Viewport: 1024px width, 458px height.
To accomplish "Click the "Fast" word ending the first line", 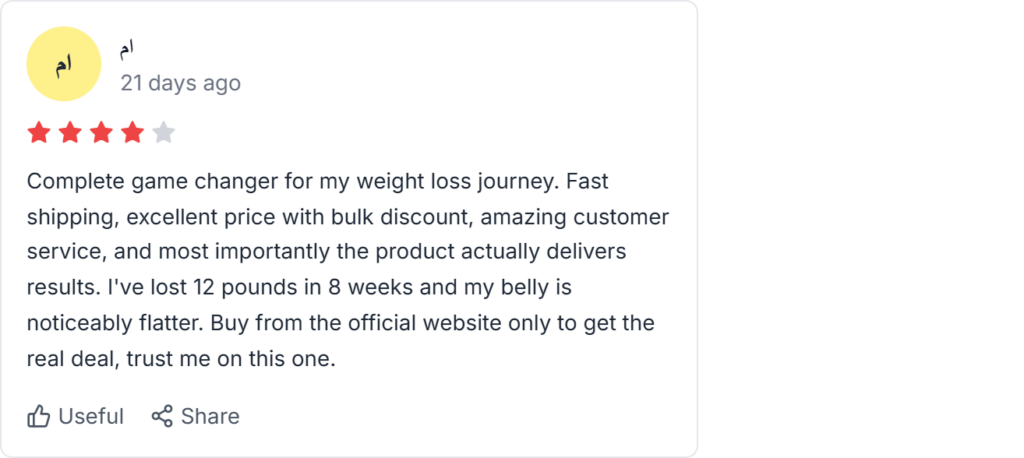I will 587,182.
